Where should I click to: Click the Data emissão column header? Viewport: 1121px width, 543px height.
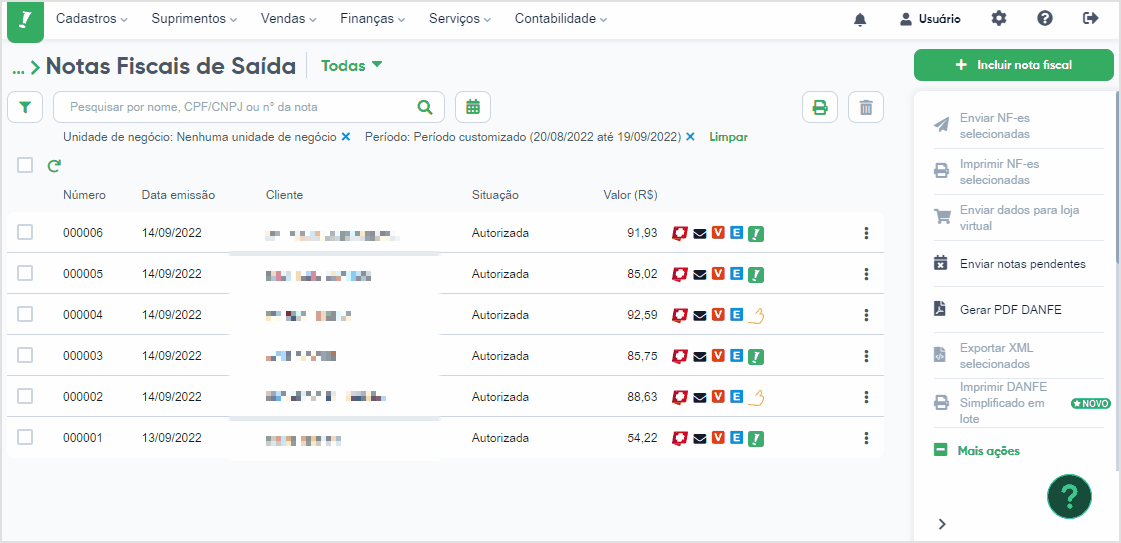tap(178, 195)
